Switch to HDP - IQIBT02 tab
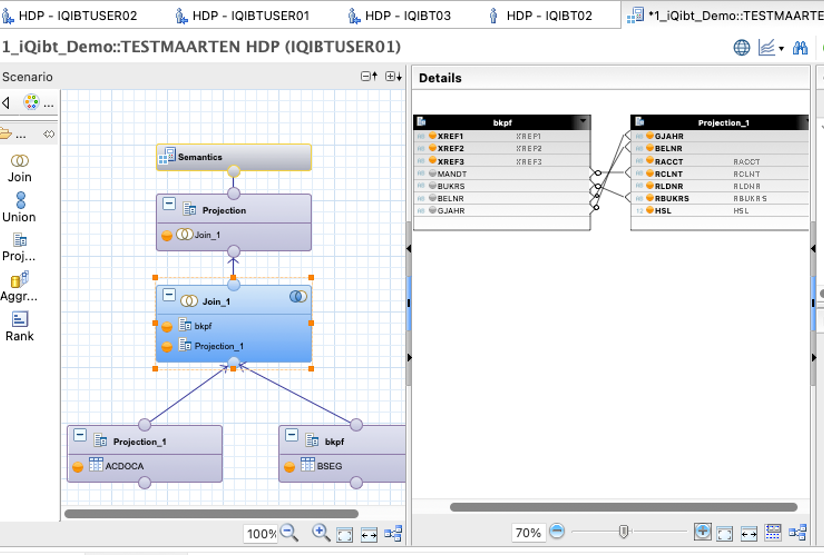Viewport: 824px width, 556px height. (x=540, y=16)
